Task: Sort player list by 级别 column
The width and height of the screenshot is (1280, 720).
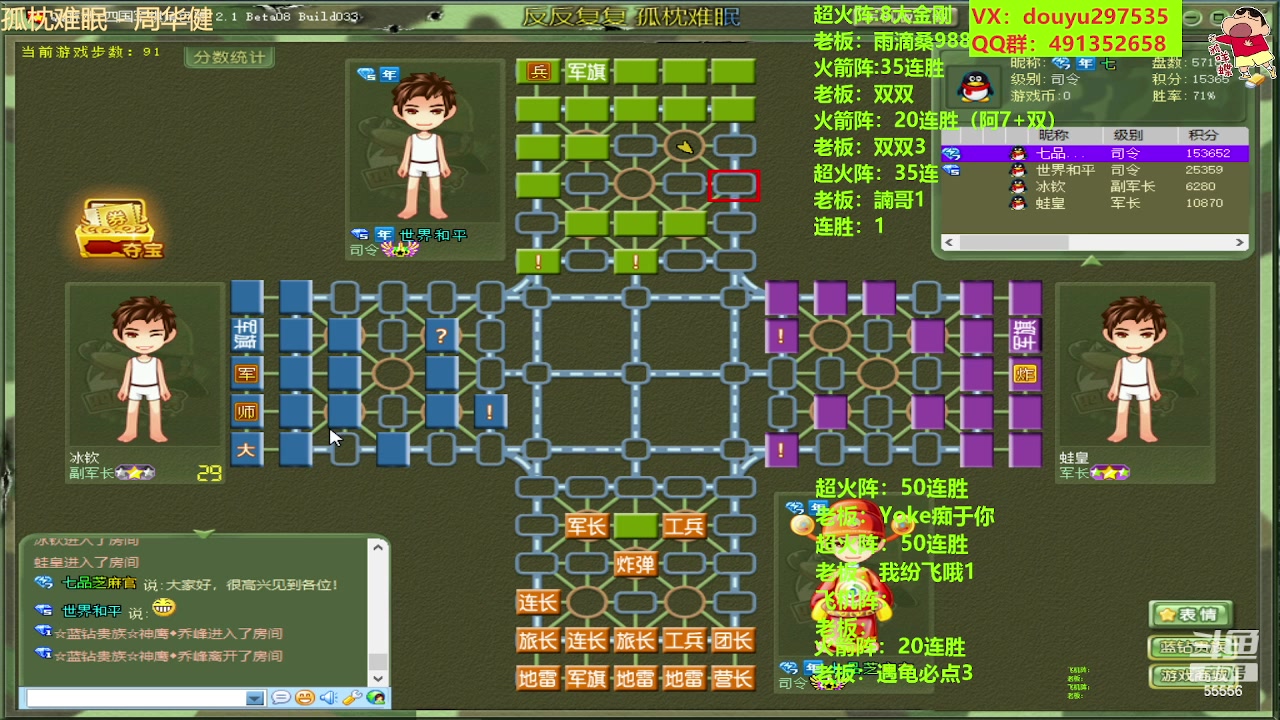Action: [1128, 135]
